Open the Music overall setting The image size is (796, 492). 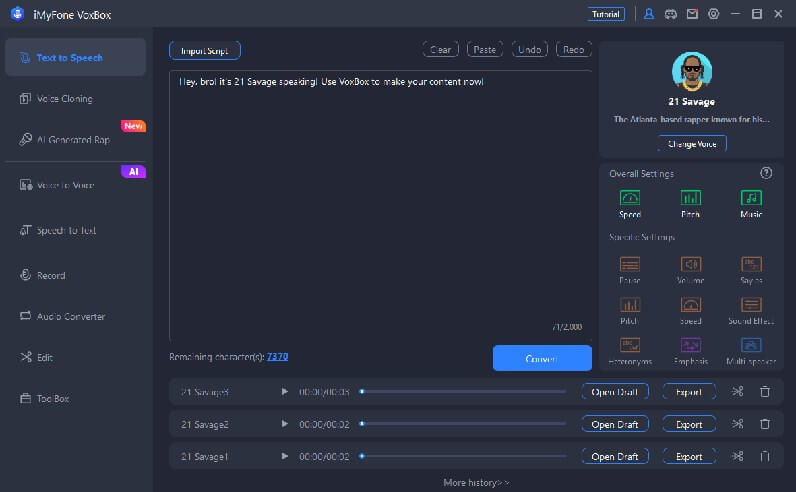(751, 203)
